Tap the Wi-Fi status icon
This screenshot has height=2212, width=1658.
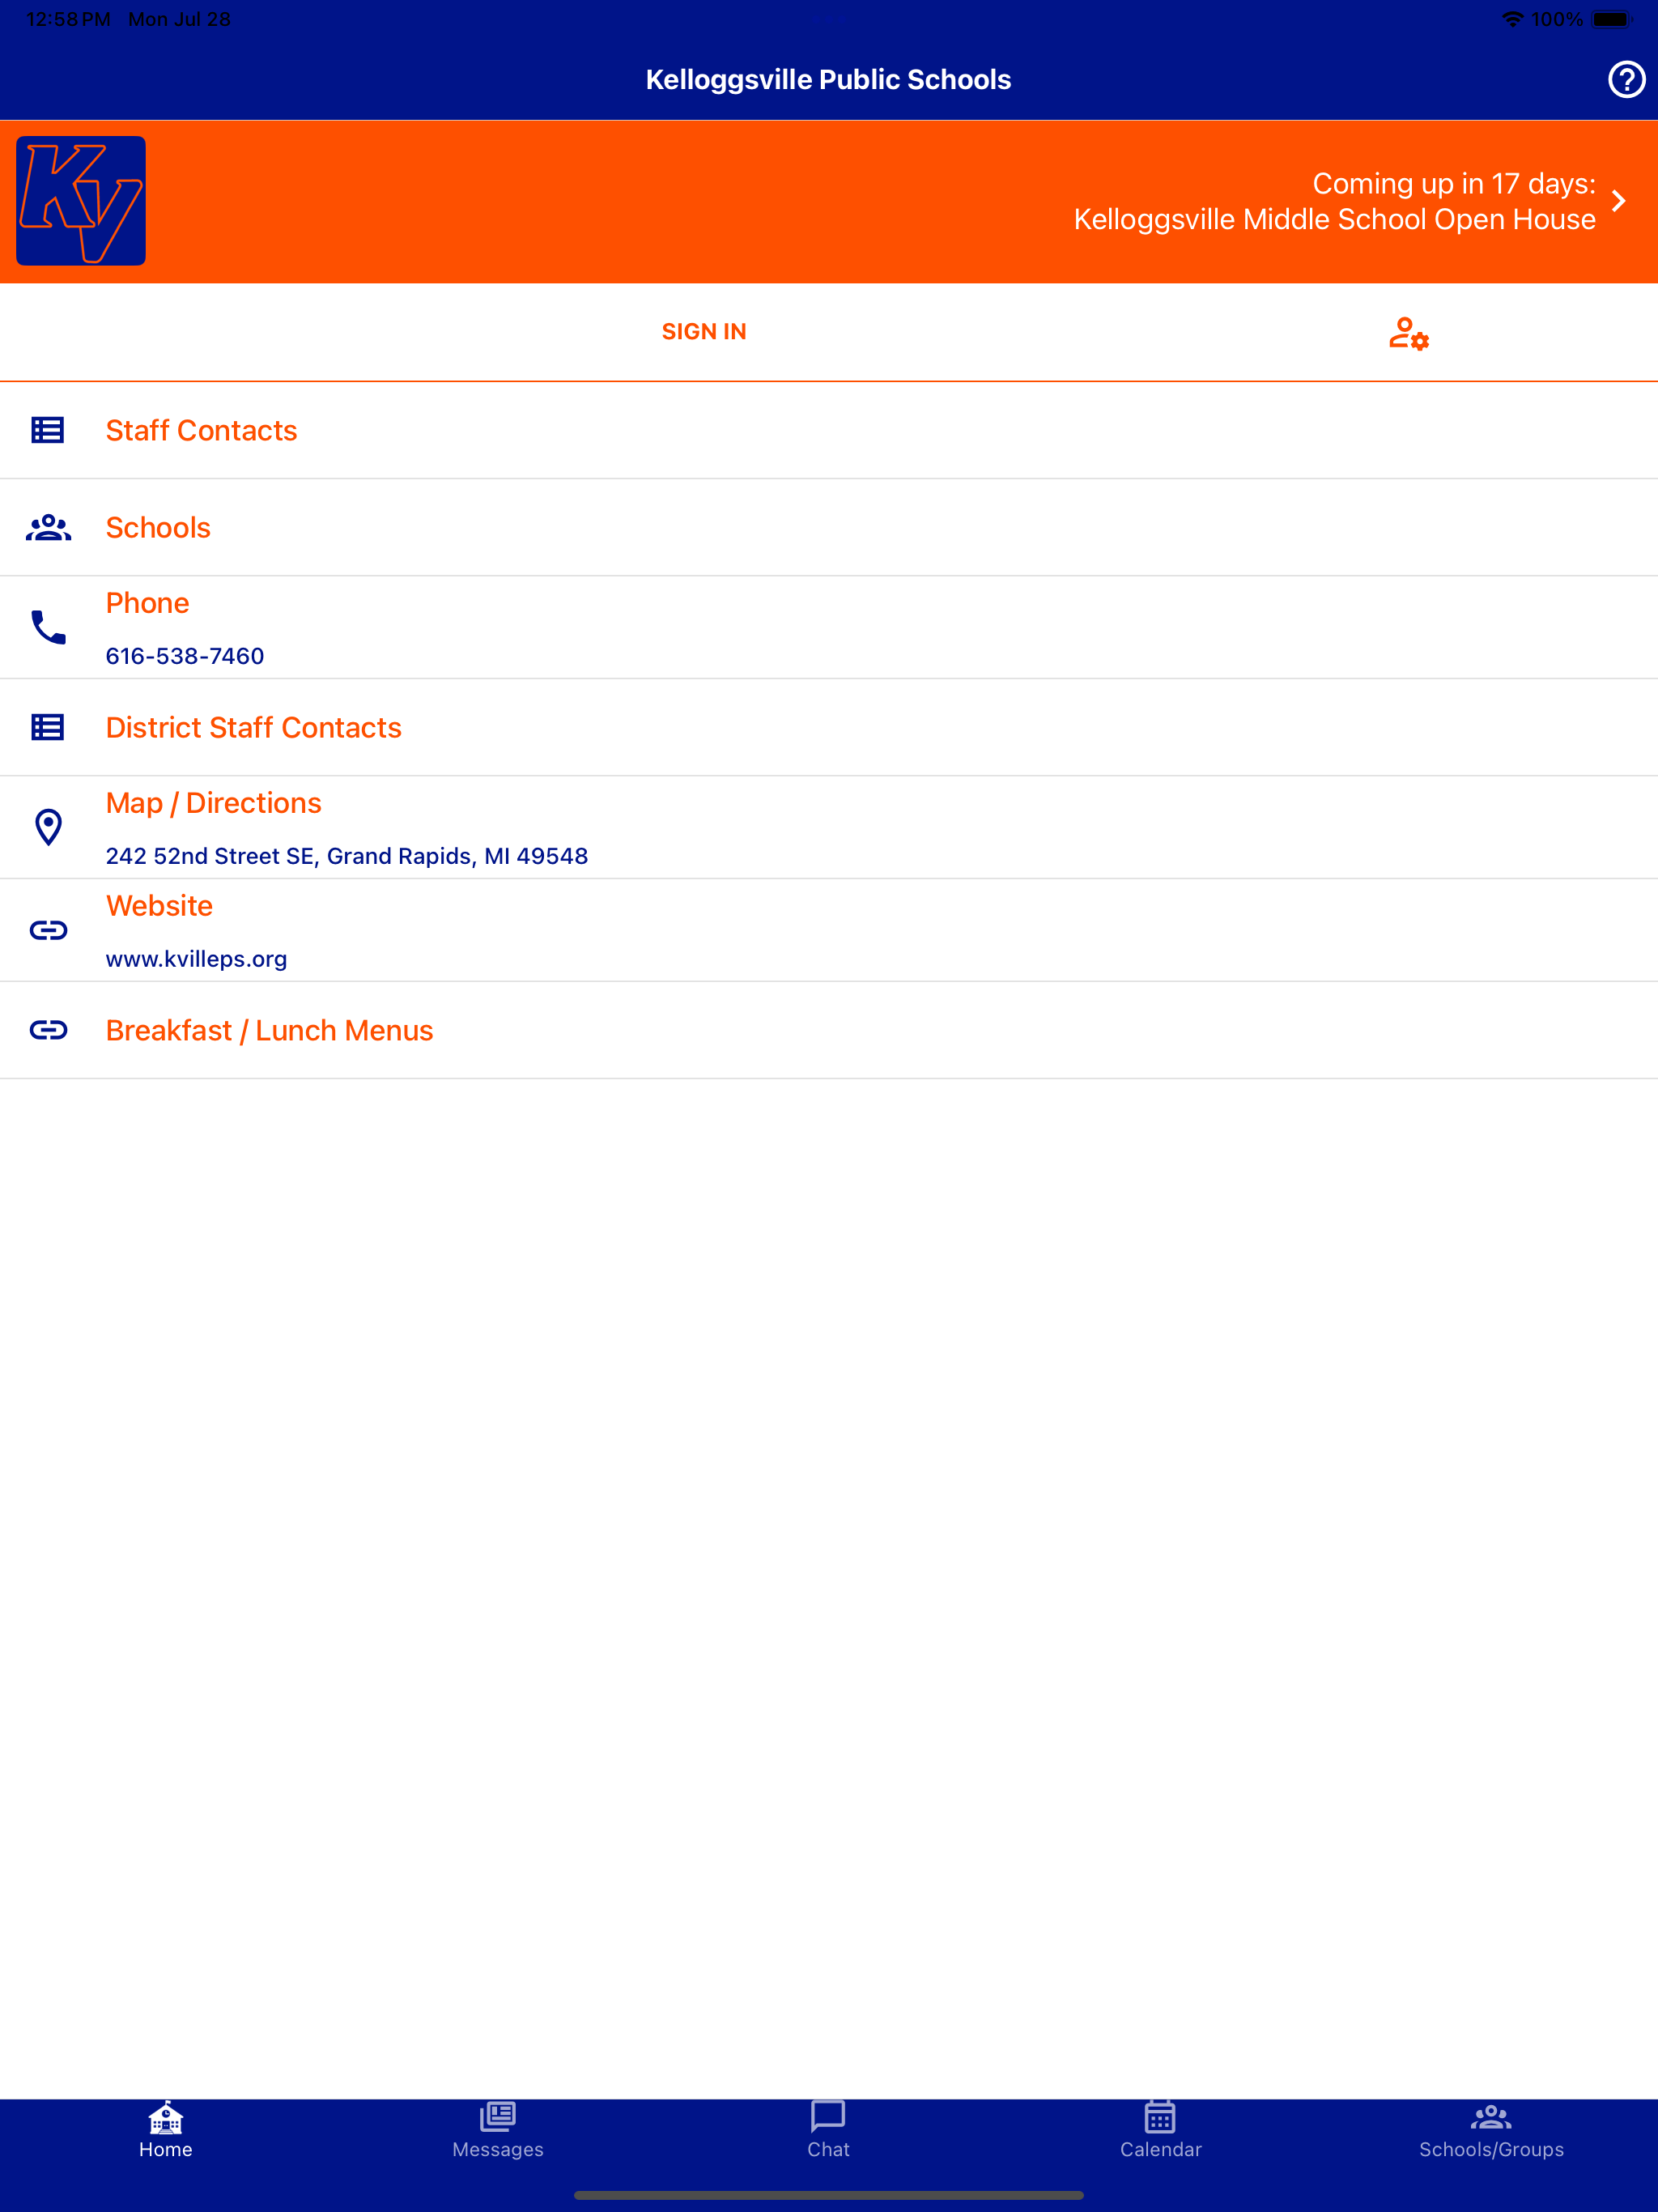point(1513,19)
